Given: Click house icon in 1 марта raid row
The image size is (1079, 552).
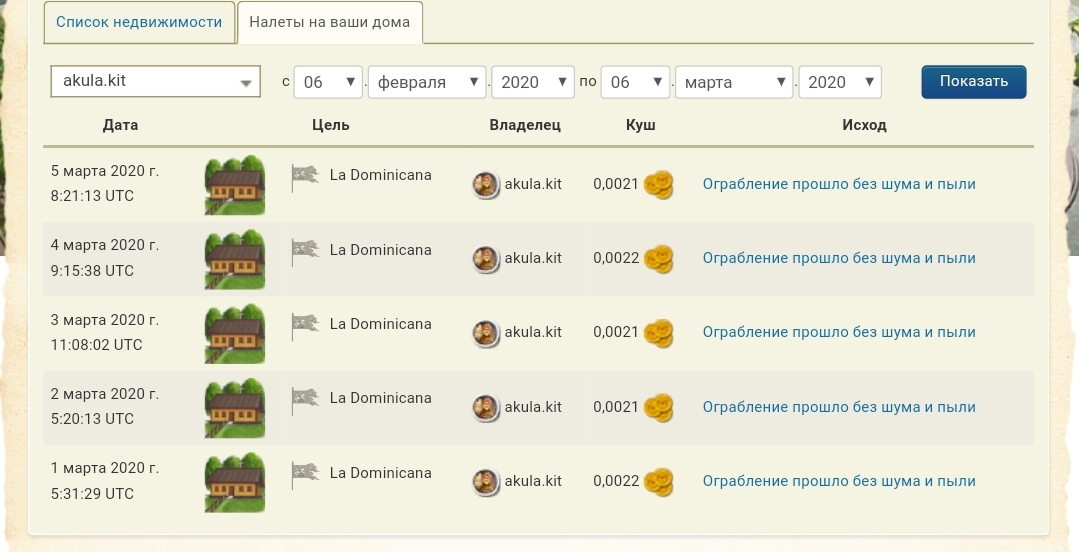Looking at the screenshot, I should [x=235, y=482].
